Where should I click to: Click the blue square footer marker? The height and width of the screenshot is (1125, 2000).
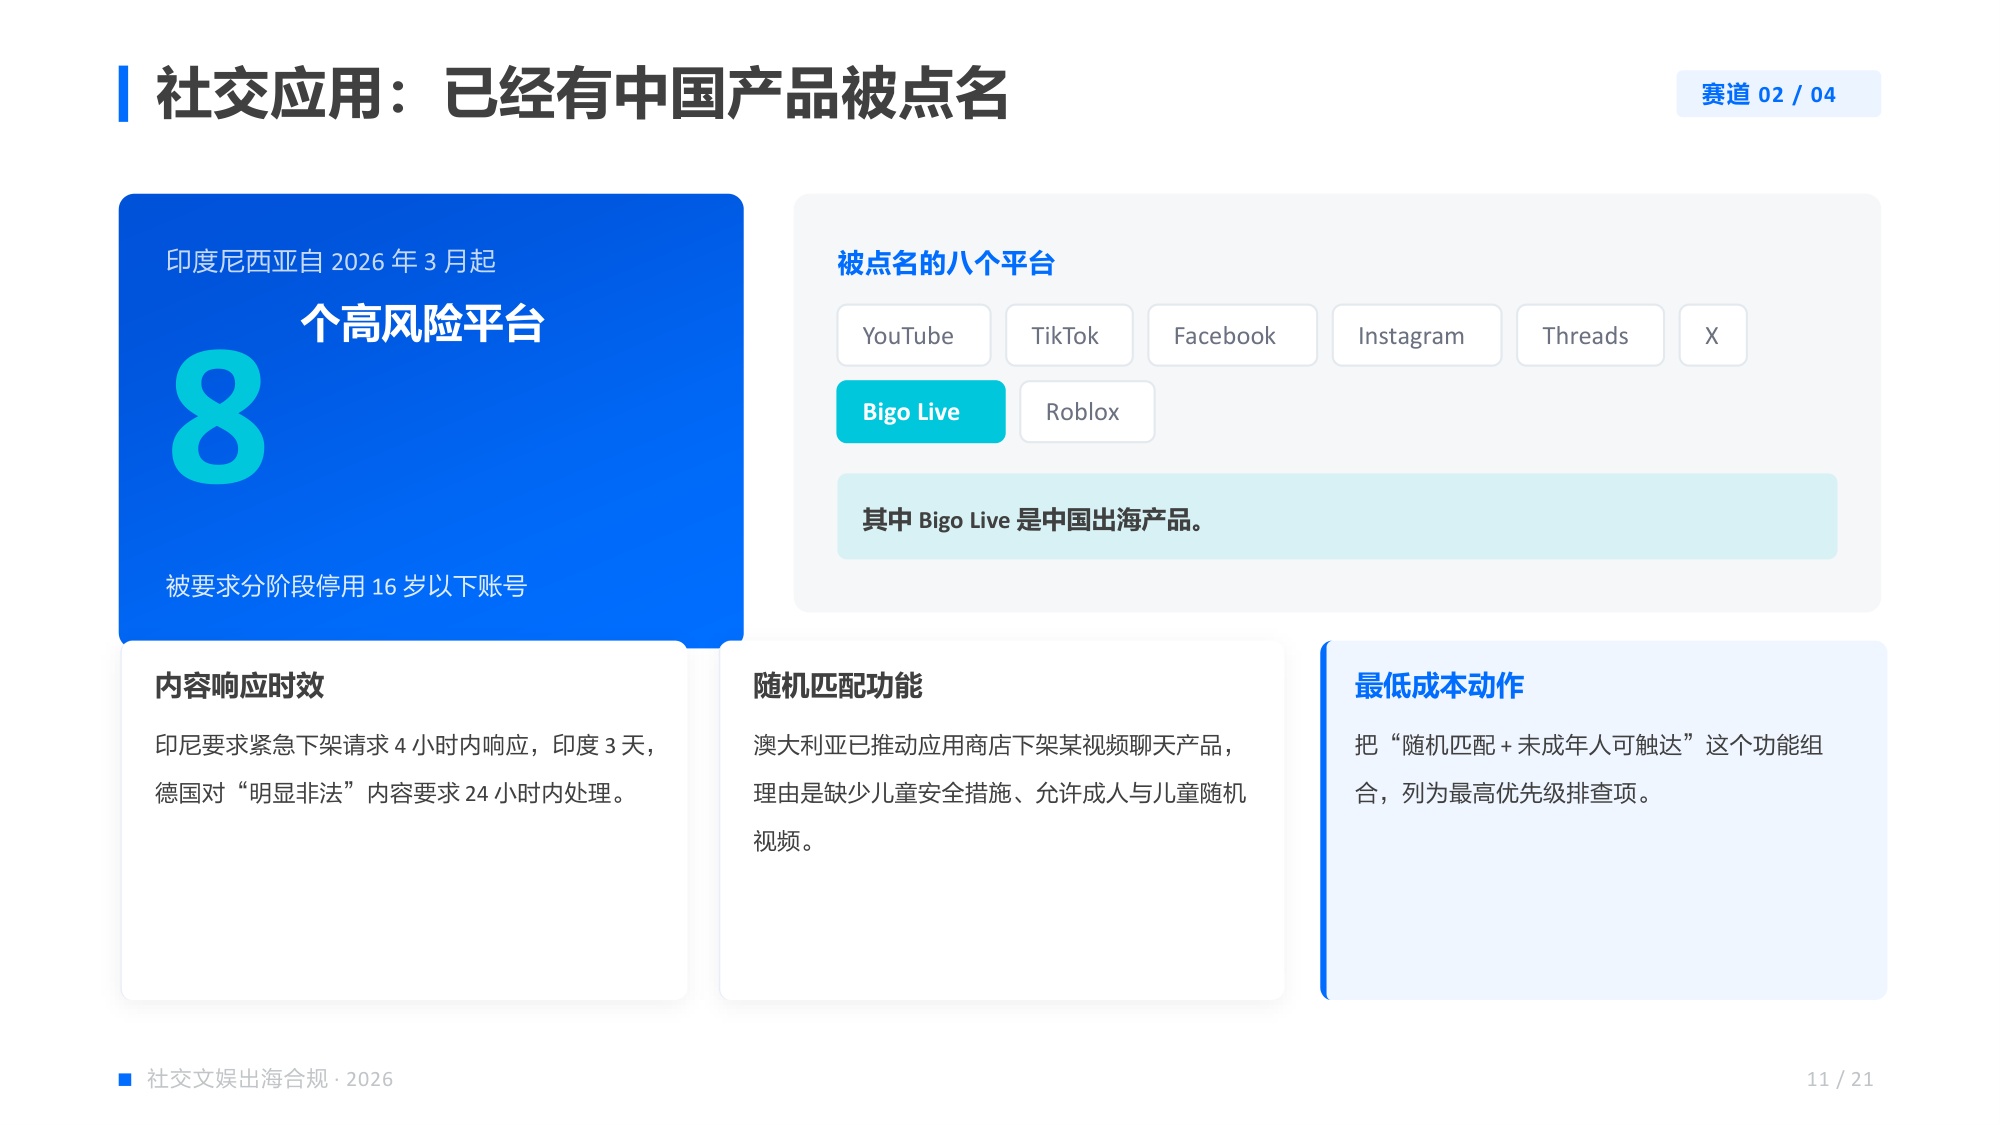[x=125, y=1079]
